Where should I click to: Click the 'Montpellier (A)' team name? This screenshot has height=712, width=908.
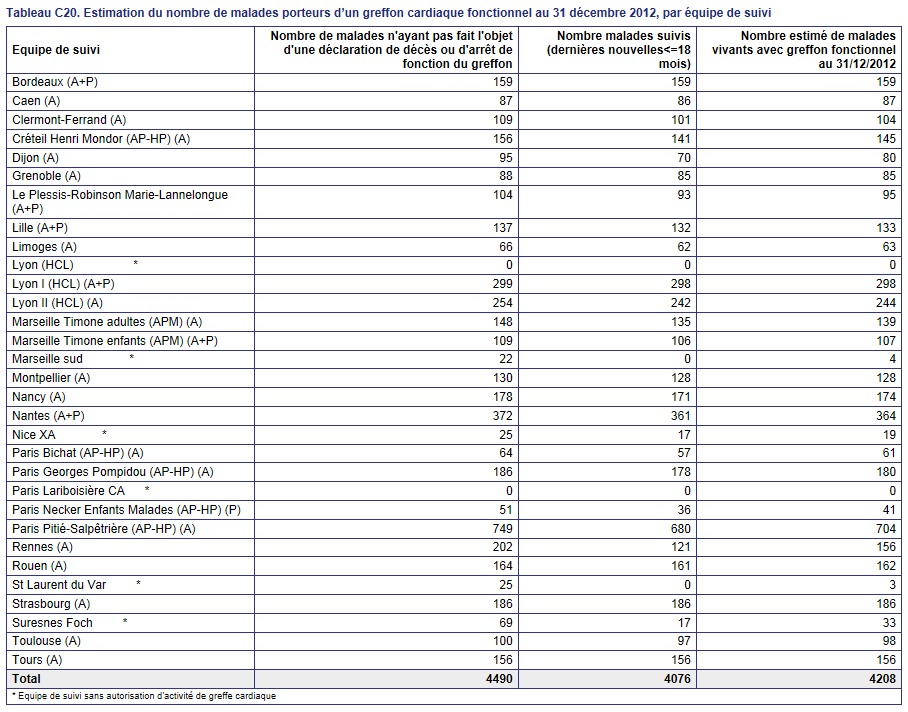[51, 378]
